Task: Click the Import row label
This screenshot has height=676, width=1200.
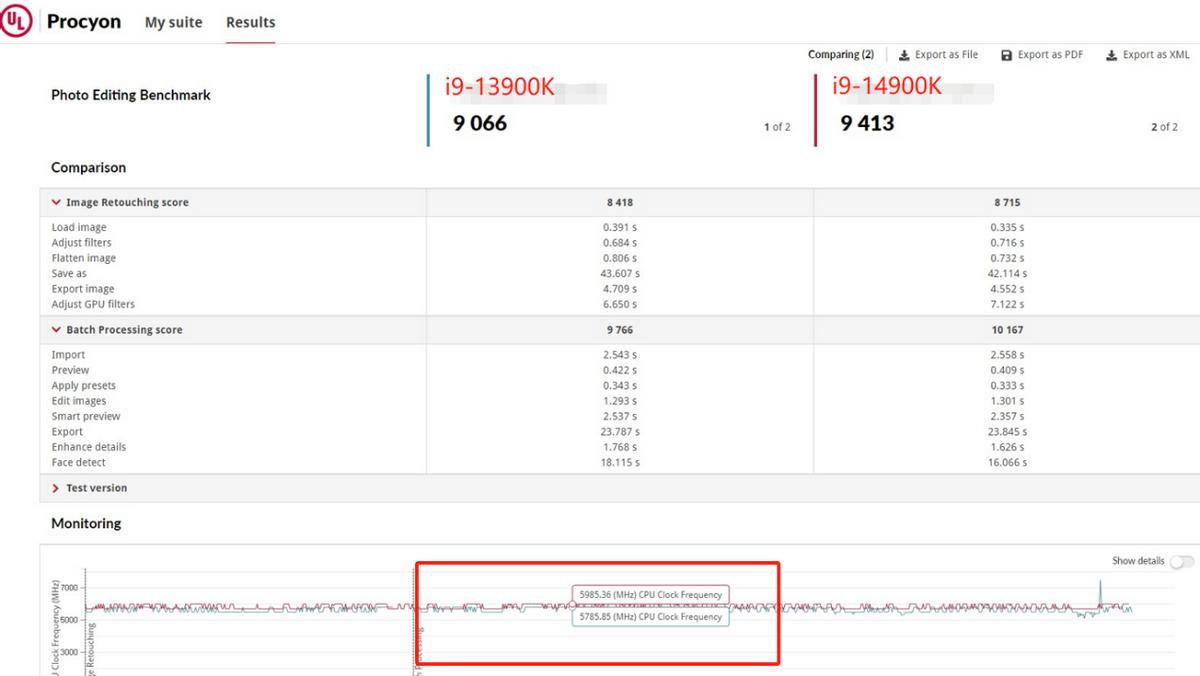Action: pos(69,355)
